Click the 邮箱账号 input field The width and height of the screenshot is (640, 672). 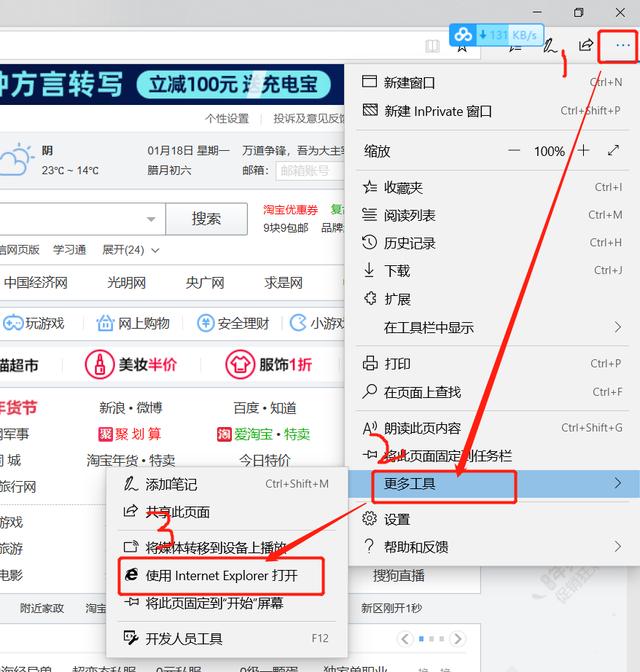(x=310, y=171)
